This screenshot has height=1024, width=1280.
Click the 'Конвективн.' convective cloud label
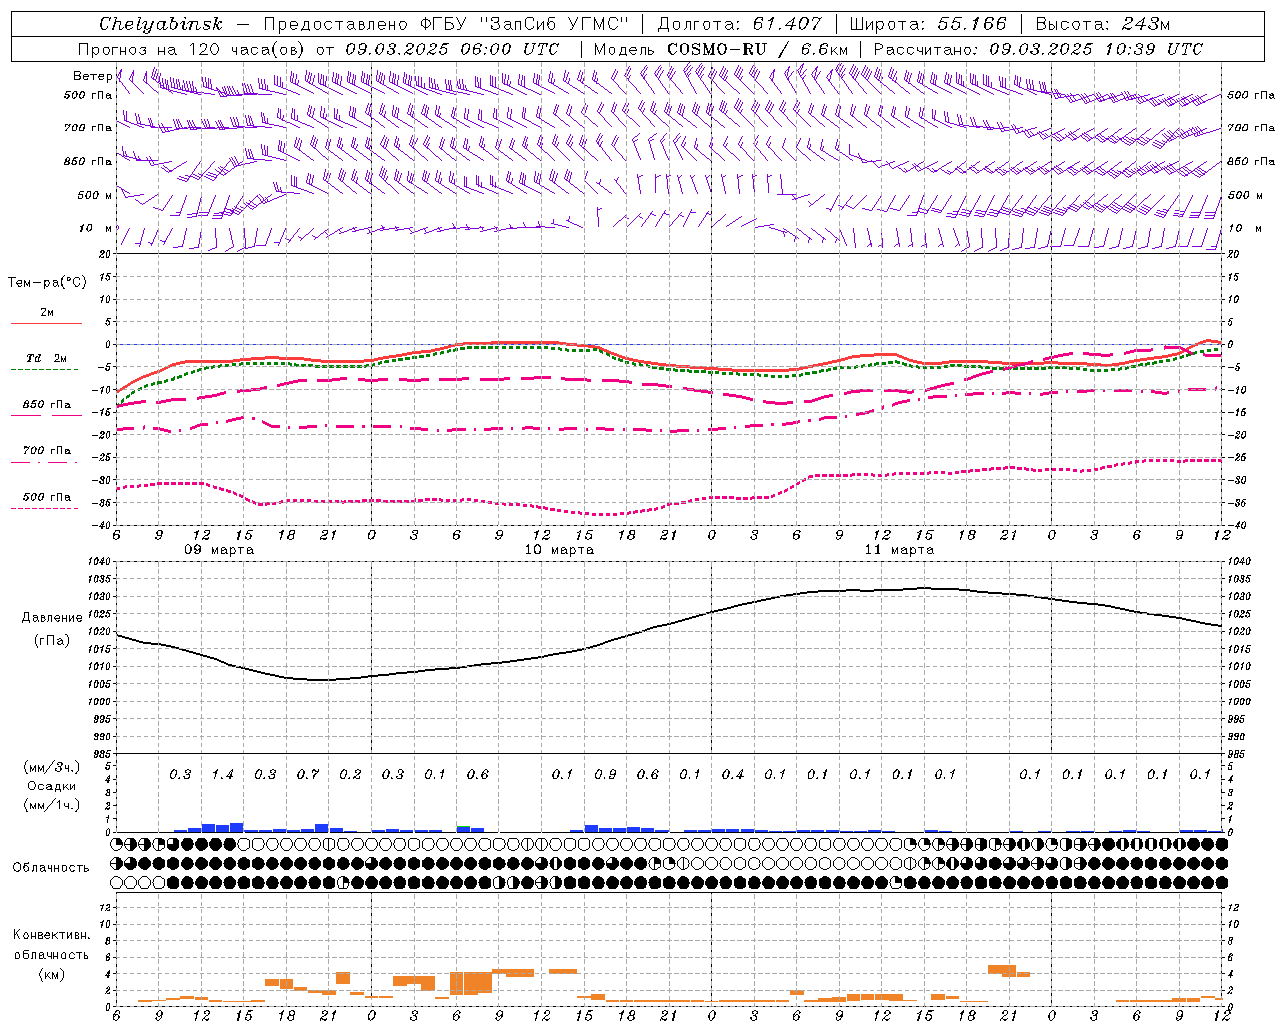point(52,935)
